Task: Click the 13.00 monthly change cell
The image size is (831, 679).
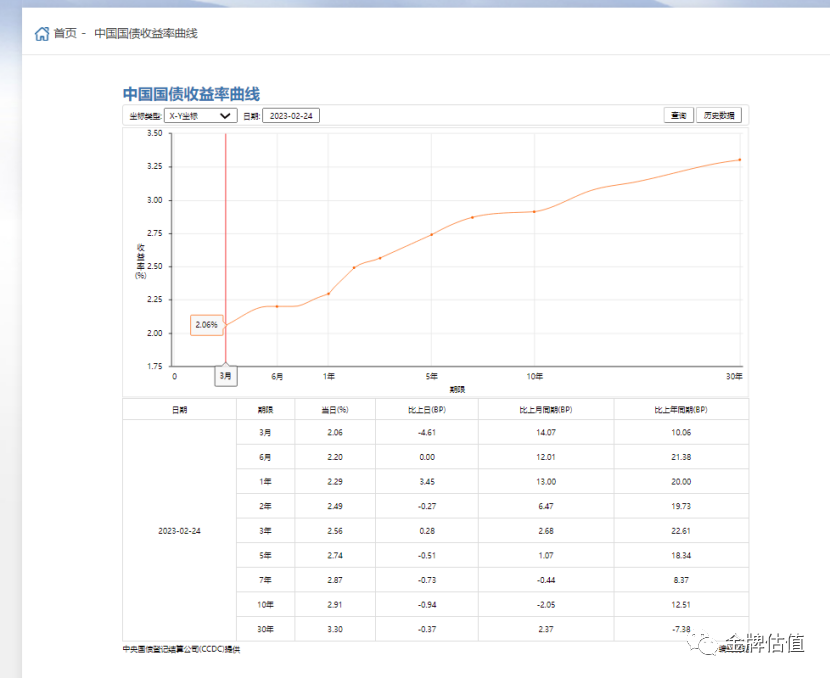Action: 546,482
